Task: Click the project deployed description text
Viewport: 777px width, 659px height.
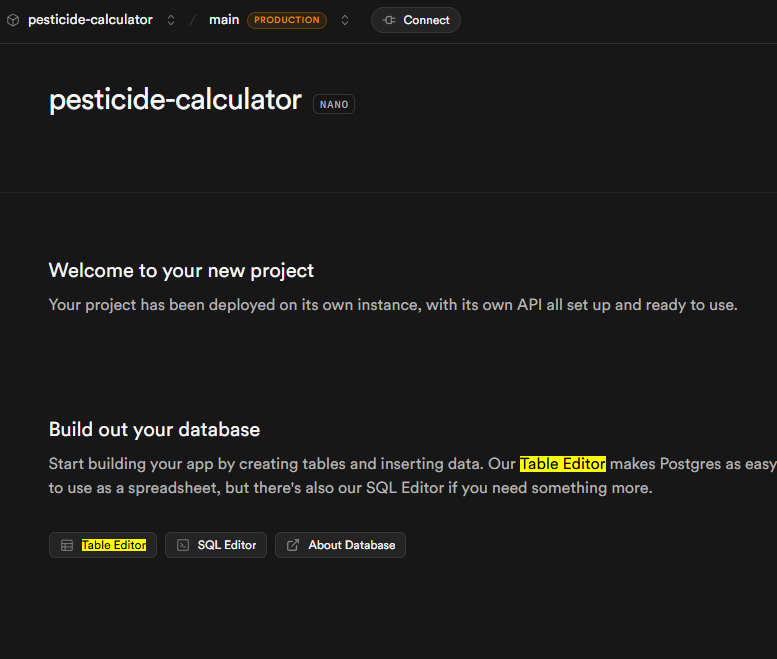Action: (x=393, y=305)
